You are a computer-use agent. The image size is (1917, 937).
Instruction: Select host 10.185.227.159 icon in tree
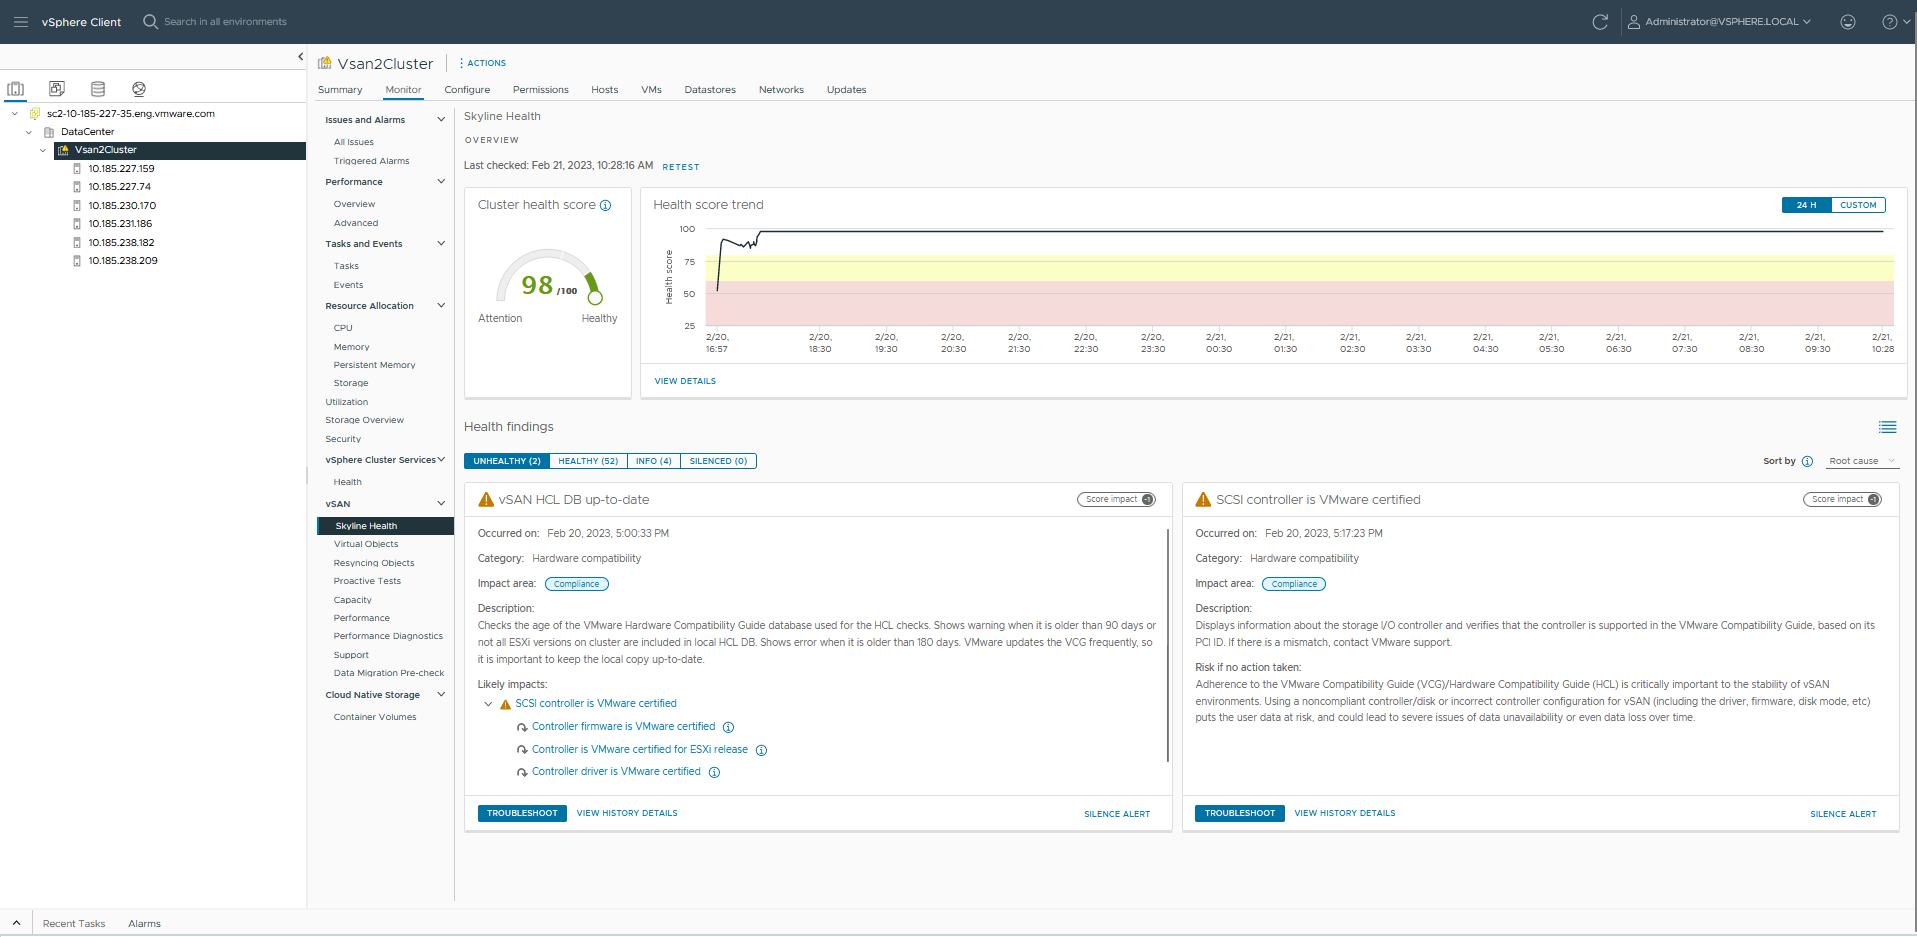77,169
